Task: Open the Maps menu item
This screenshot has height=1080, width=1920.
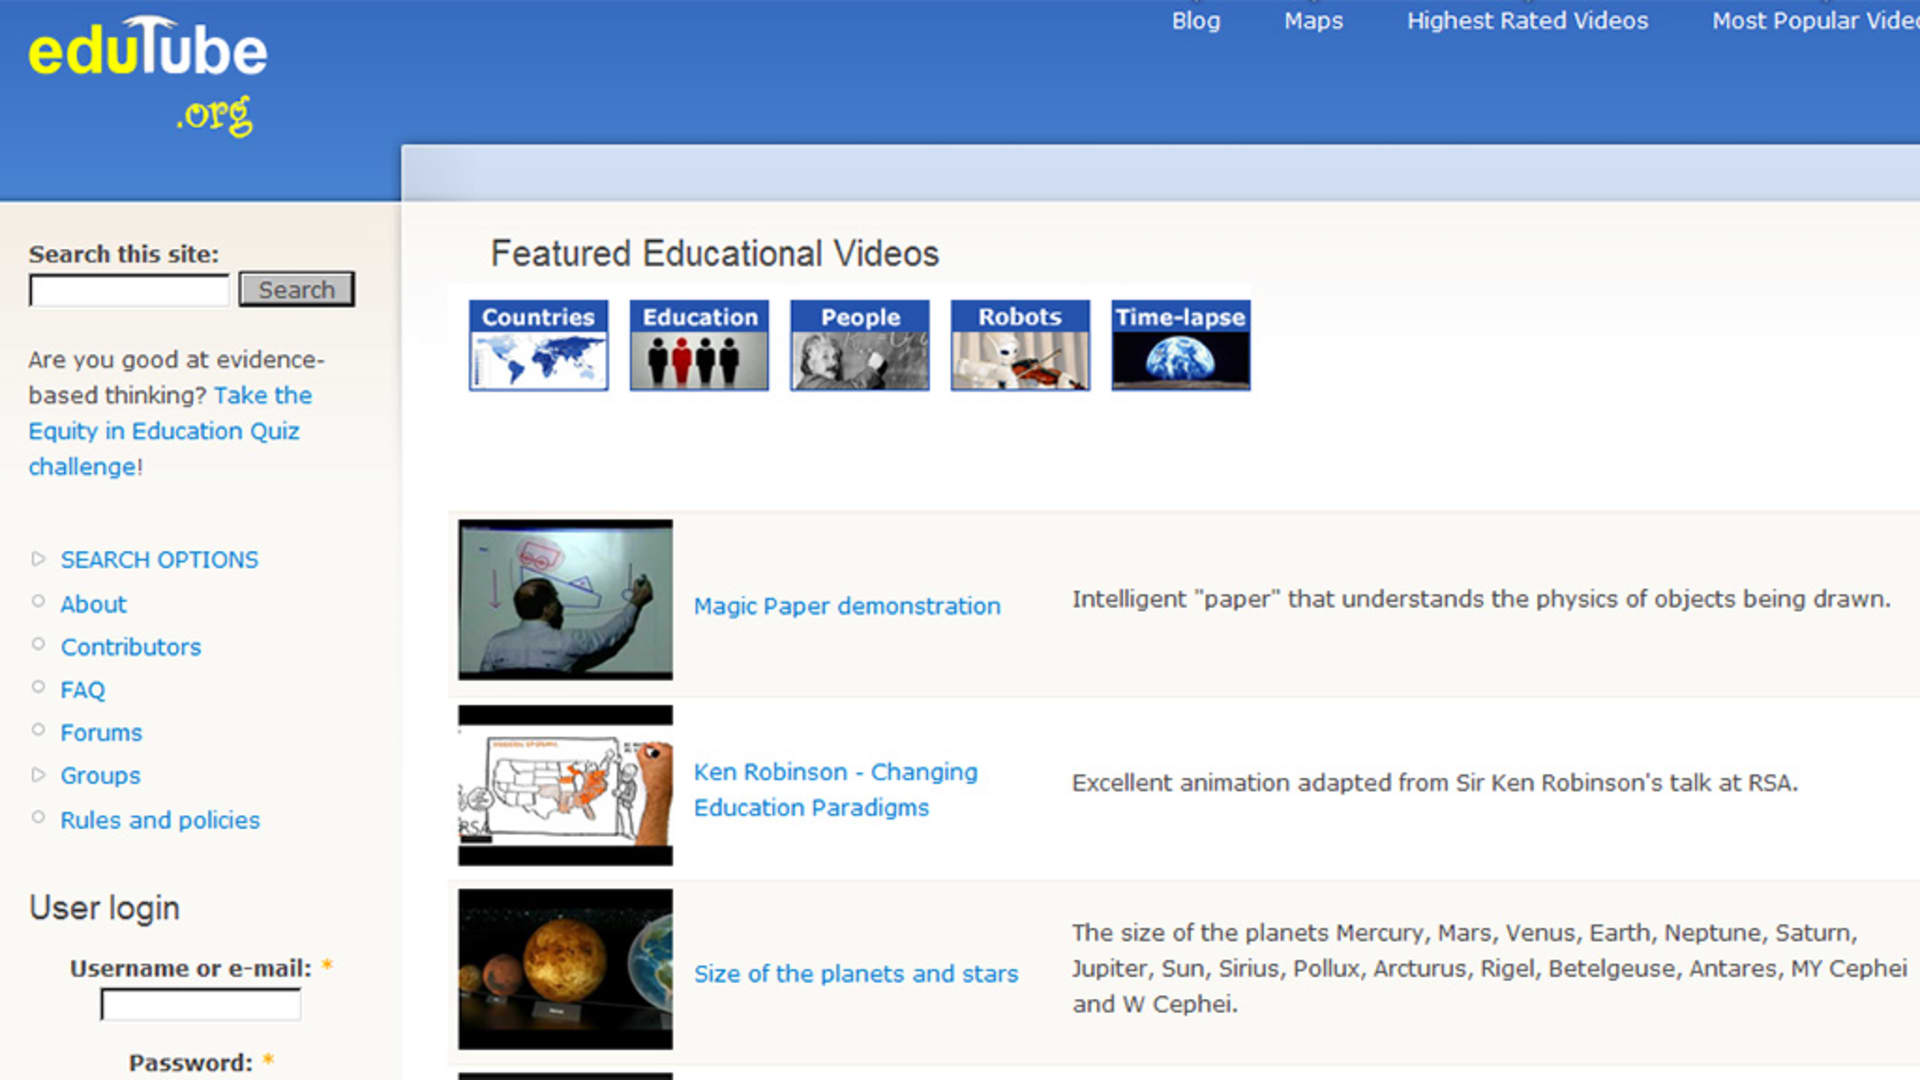Action: coord(1313,20)
